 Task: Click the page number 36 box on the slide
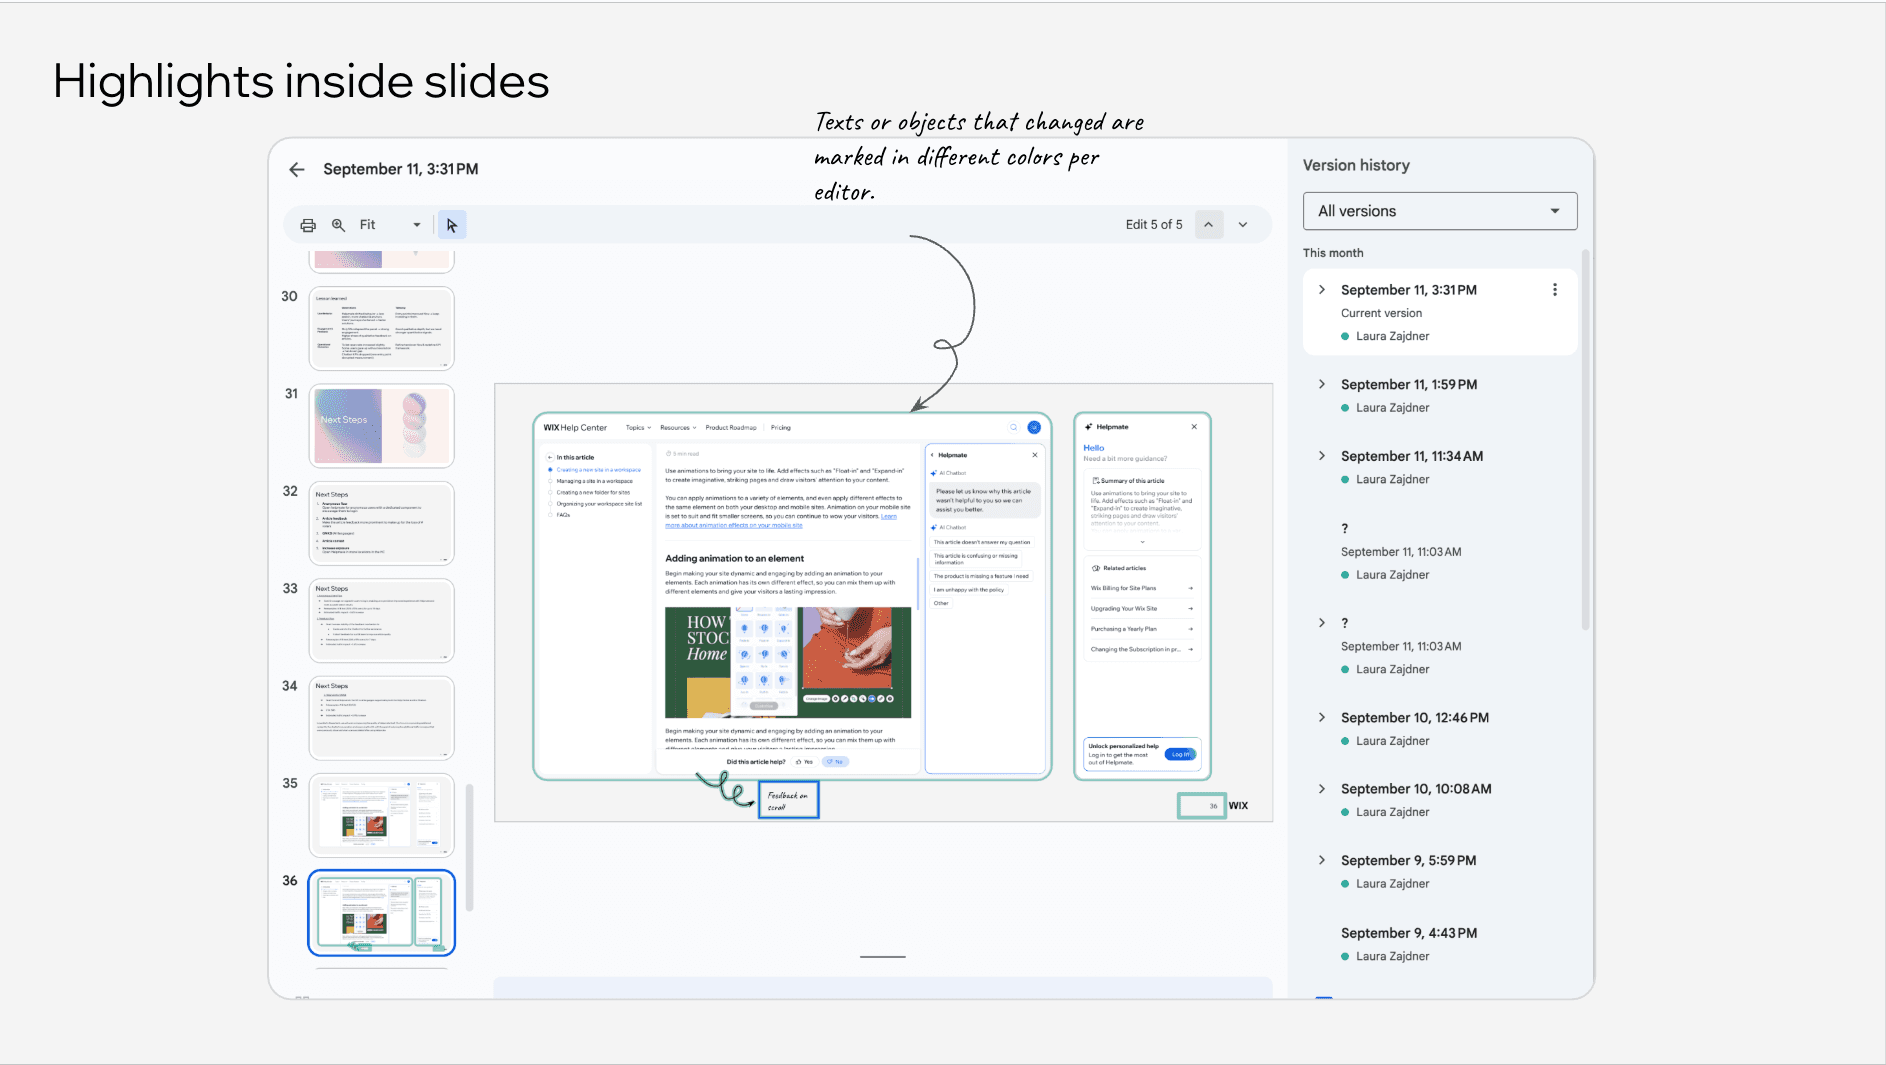[x=1202, y=806]
